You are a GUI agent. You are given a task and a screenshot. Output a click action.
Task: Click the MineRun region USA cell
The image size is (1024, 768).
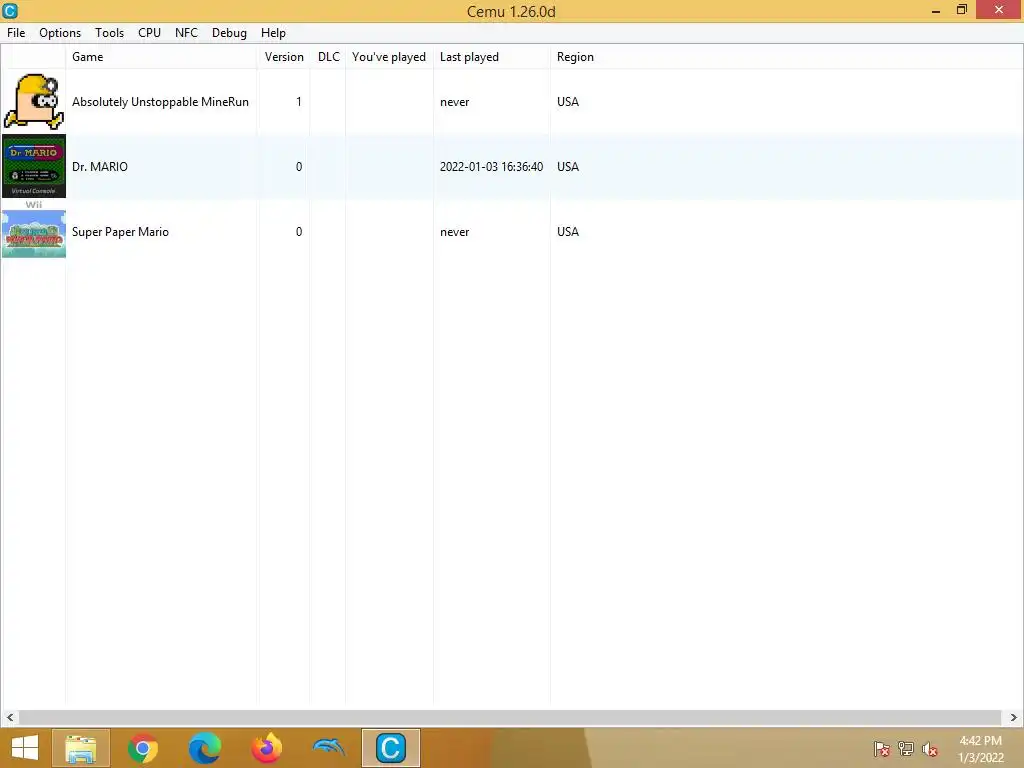[x=568, y=102]
